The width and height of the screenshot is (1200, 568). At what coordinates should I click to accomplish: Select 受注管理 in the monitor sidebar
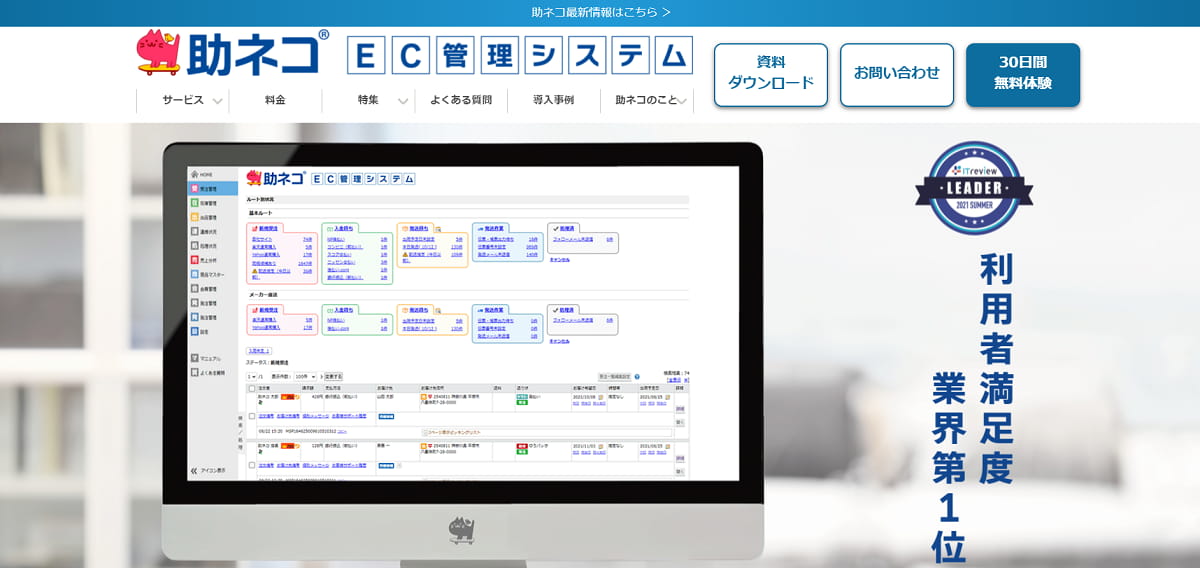point(213,188)
